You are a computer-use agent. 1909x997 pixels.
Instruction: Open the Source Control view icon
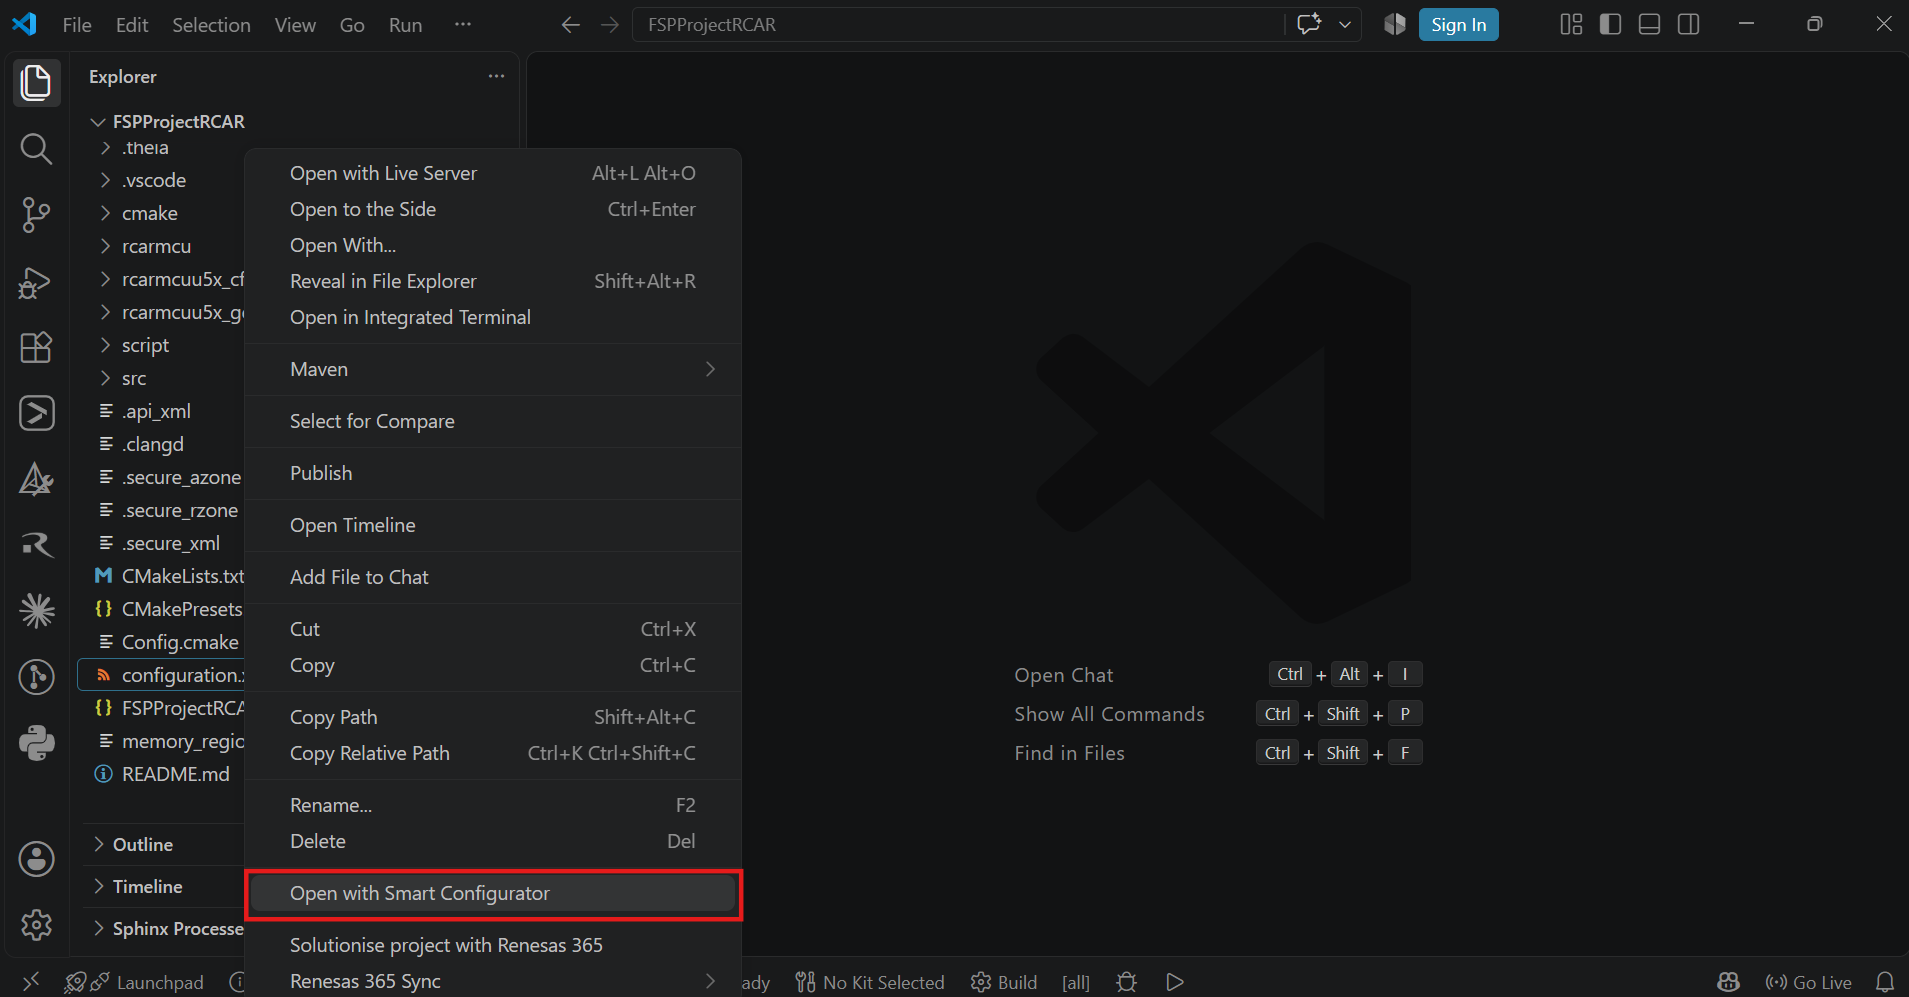click(x=36, y=215)
